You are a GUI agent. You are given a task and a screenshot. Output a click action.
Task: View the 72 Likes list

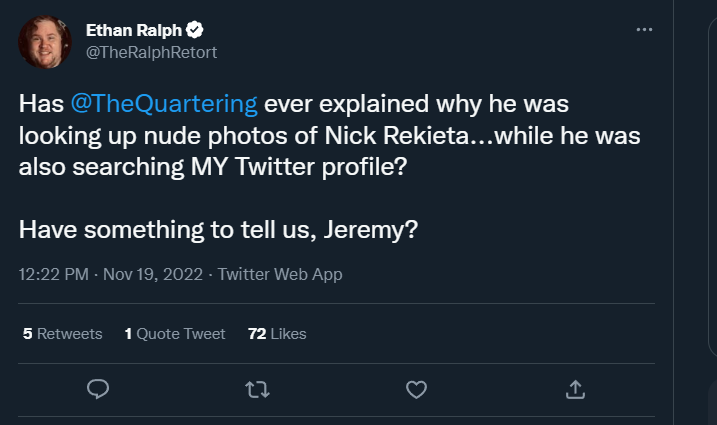tap(277, 333)
